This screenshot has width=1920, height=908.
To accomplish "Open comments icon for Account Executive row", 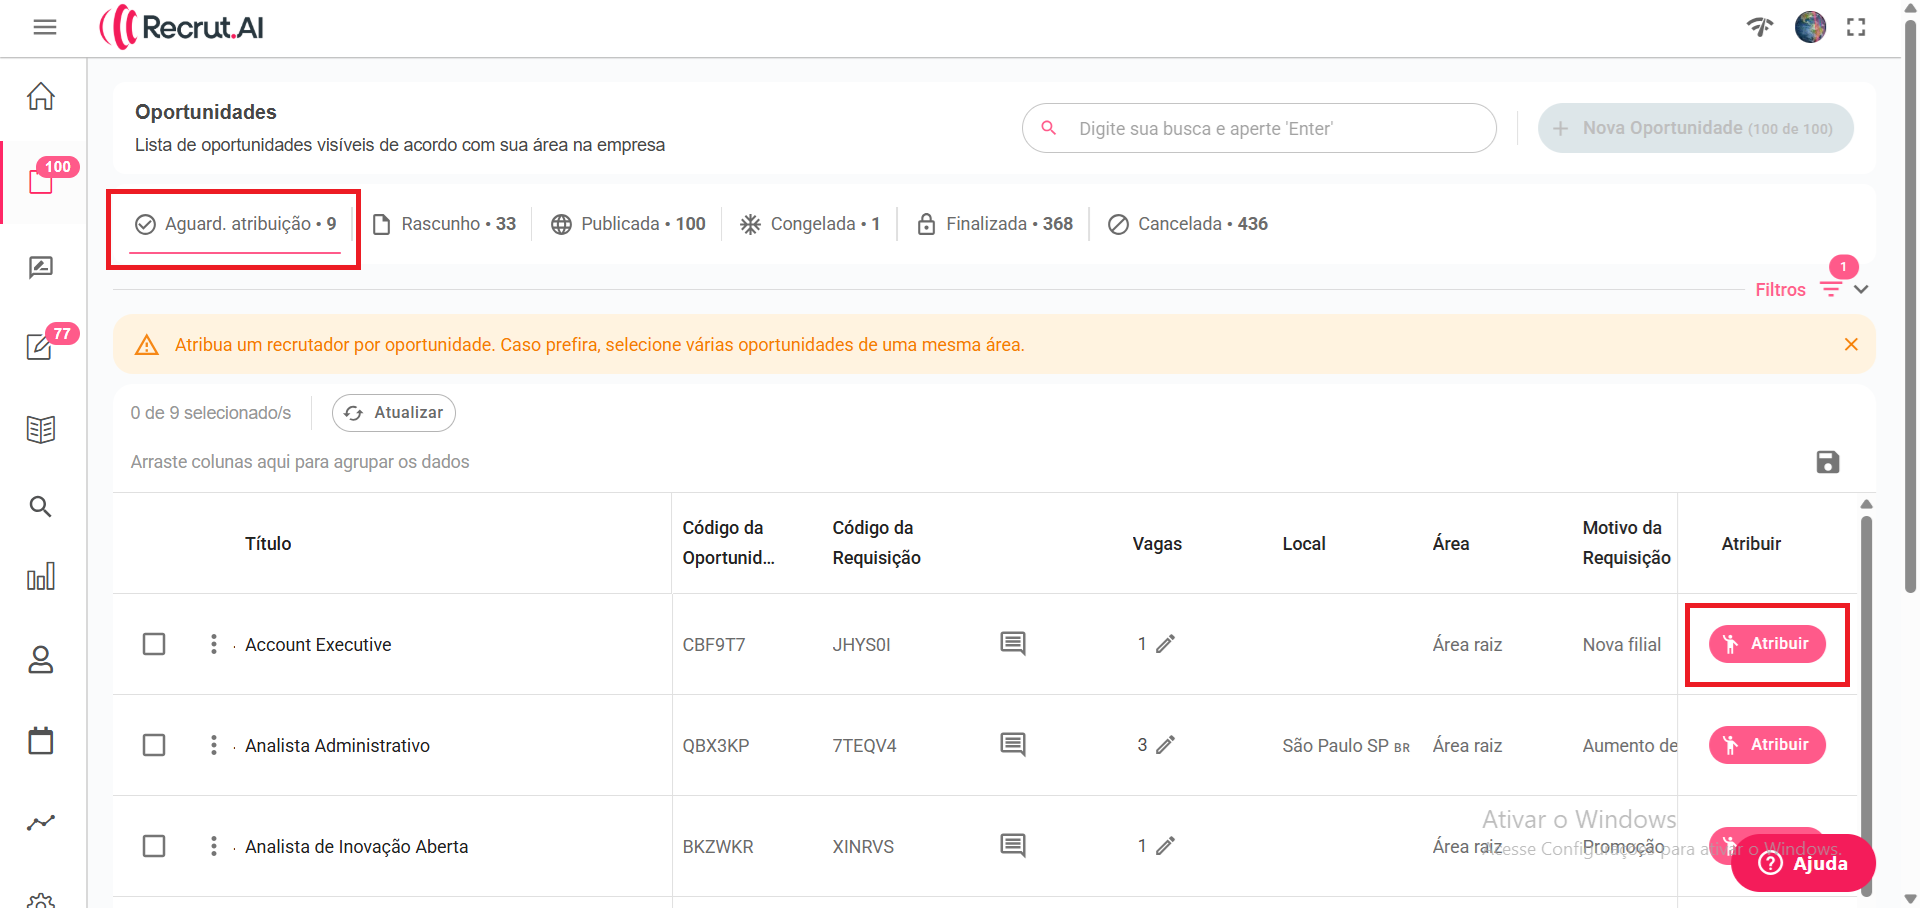I will 1012,643.
